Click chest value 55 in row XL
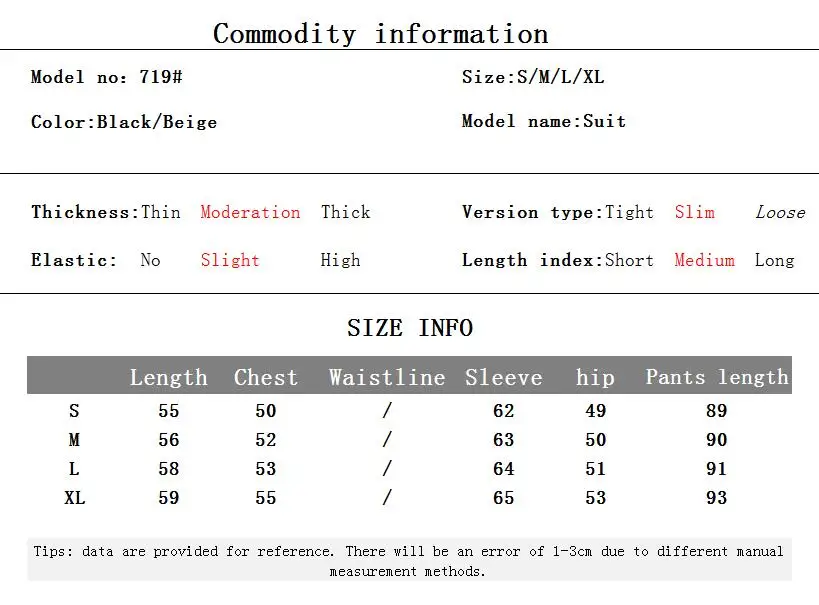 click(265, 498)
